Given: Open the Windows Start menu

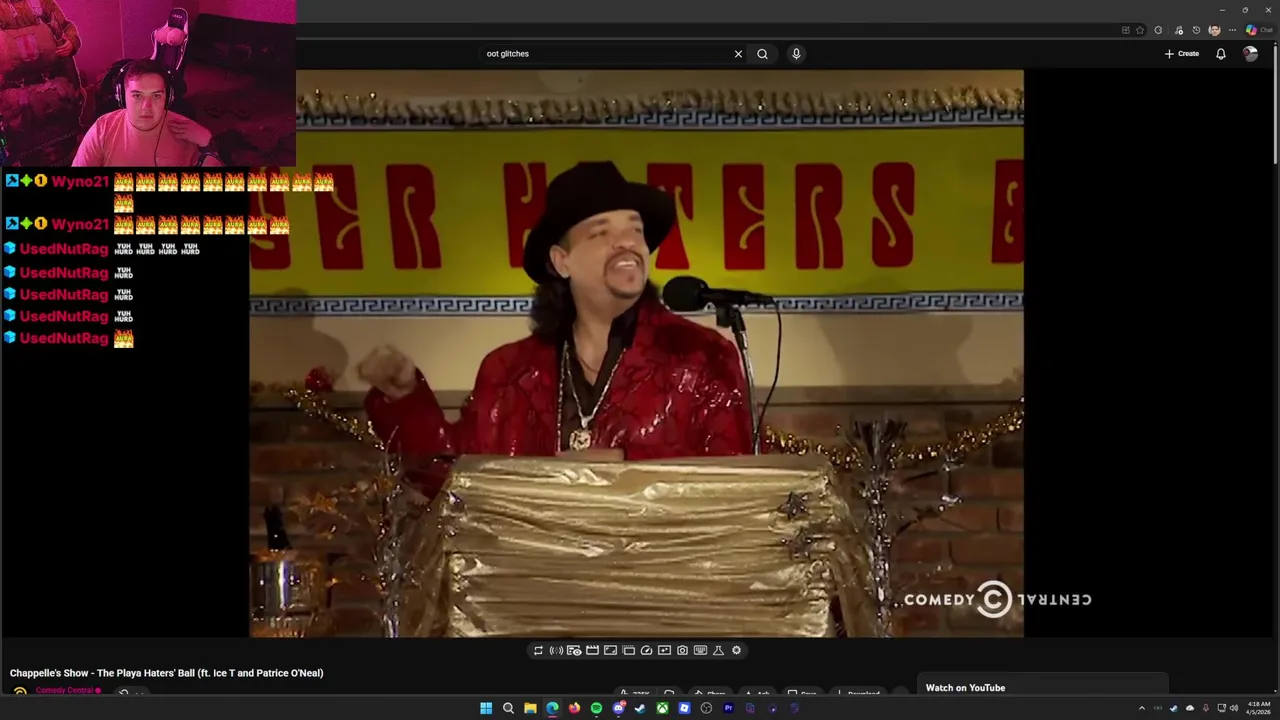Looking at the screenshot, I should tap(486, 708).
